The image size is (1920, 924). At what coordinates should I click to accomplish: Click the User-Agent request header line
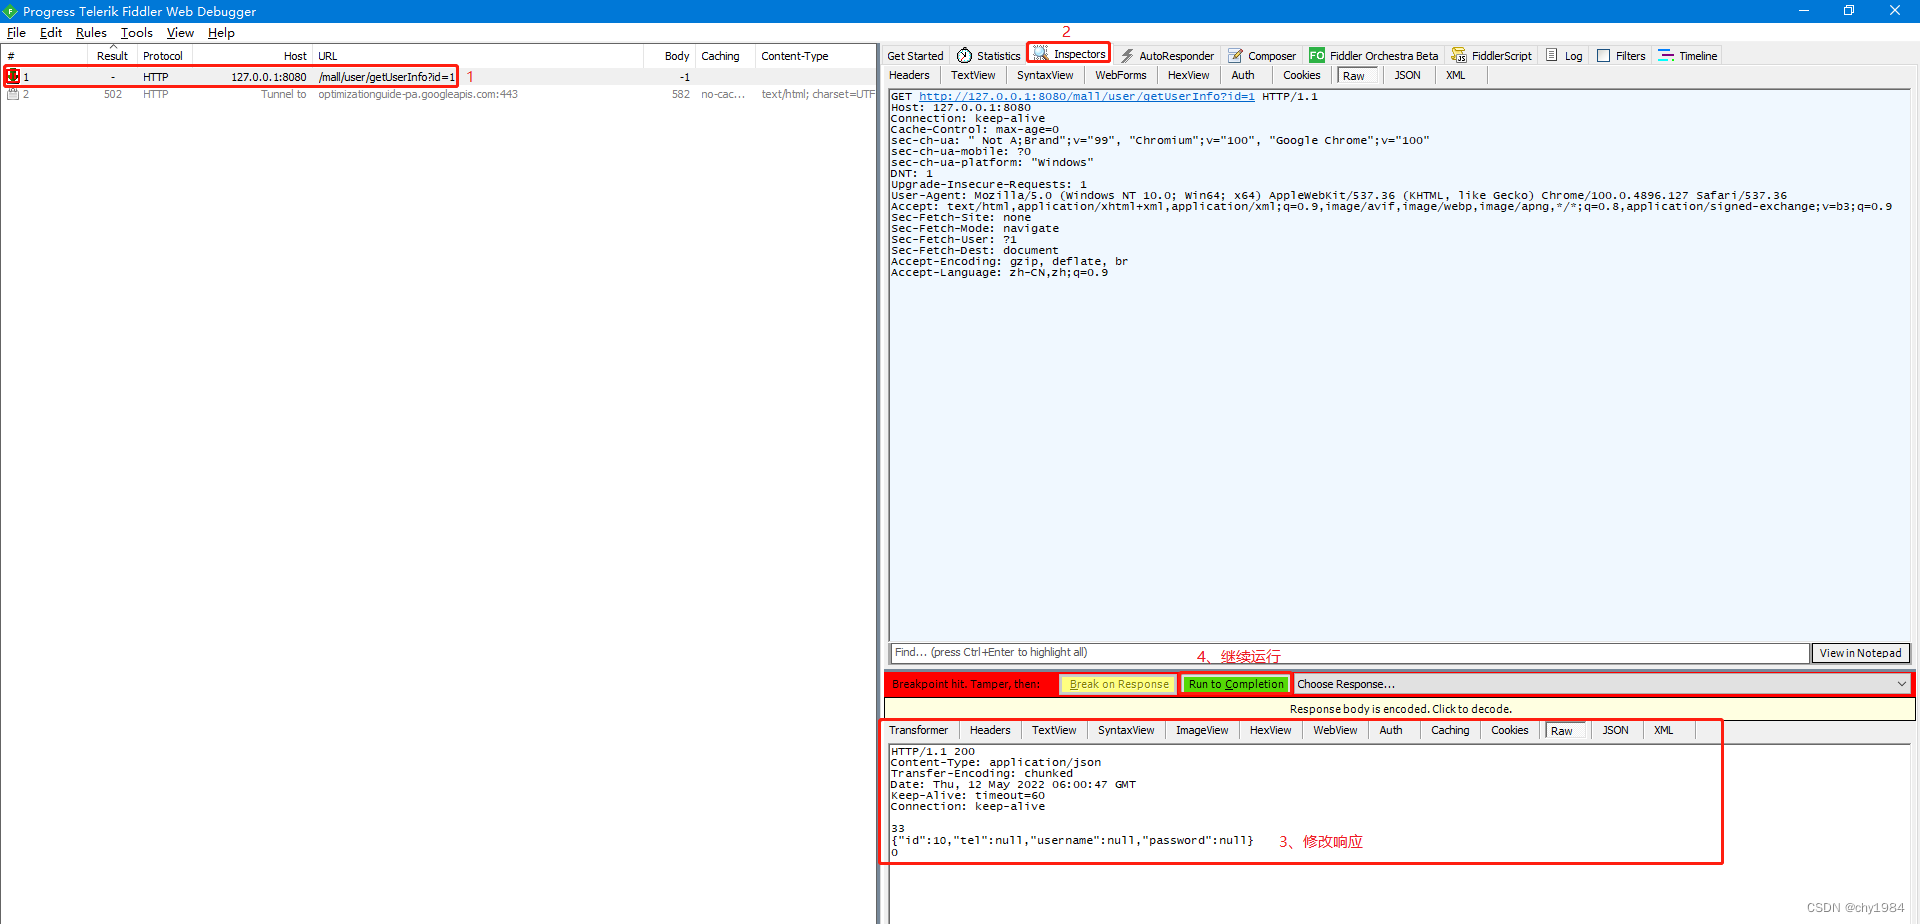[x=1339, y=195]
